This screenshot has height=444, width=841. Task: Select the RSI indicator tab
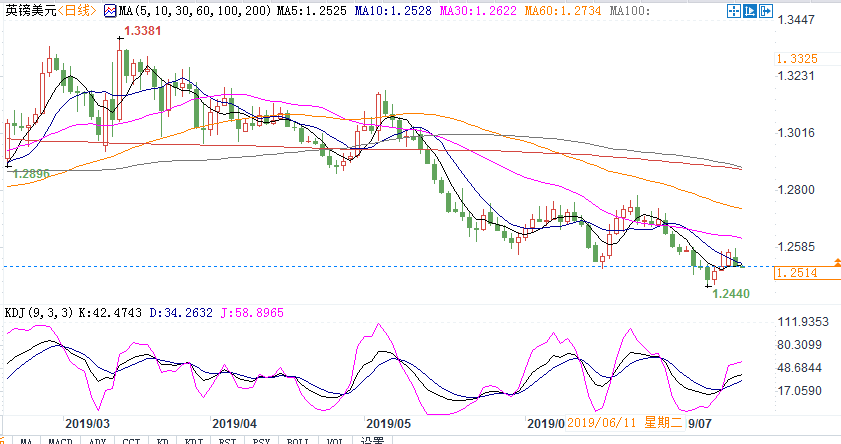[227, 441]
